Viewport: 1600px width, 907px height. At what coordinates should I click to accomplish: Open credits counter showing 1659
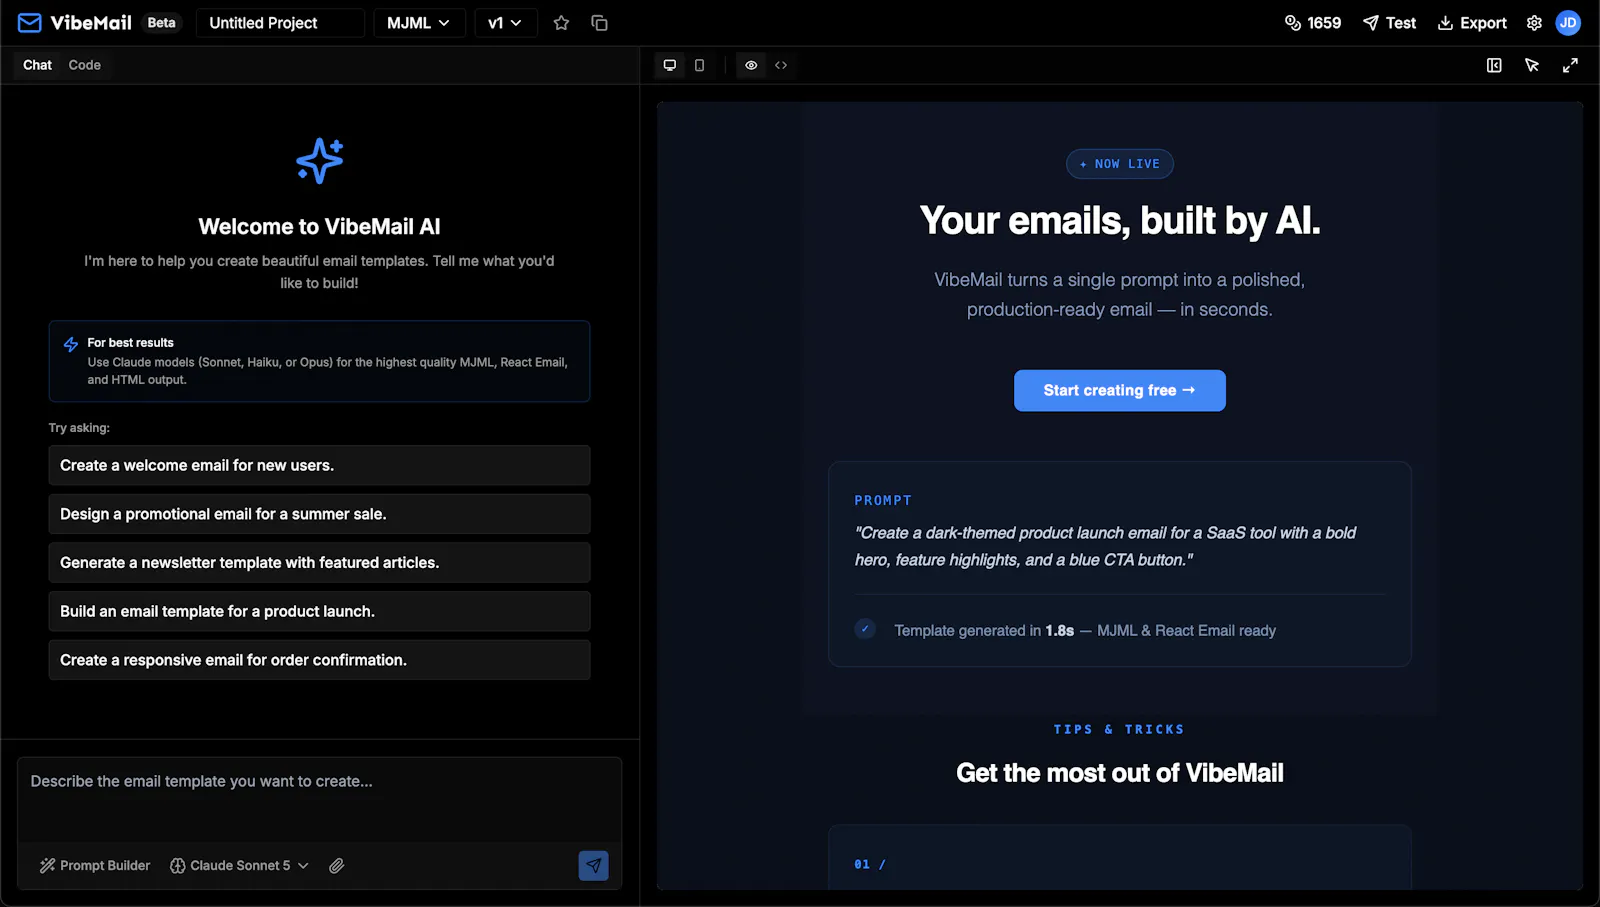click(x=1313, y=23)
